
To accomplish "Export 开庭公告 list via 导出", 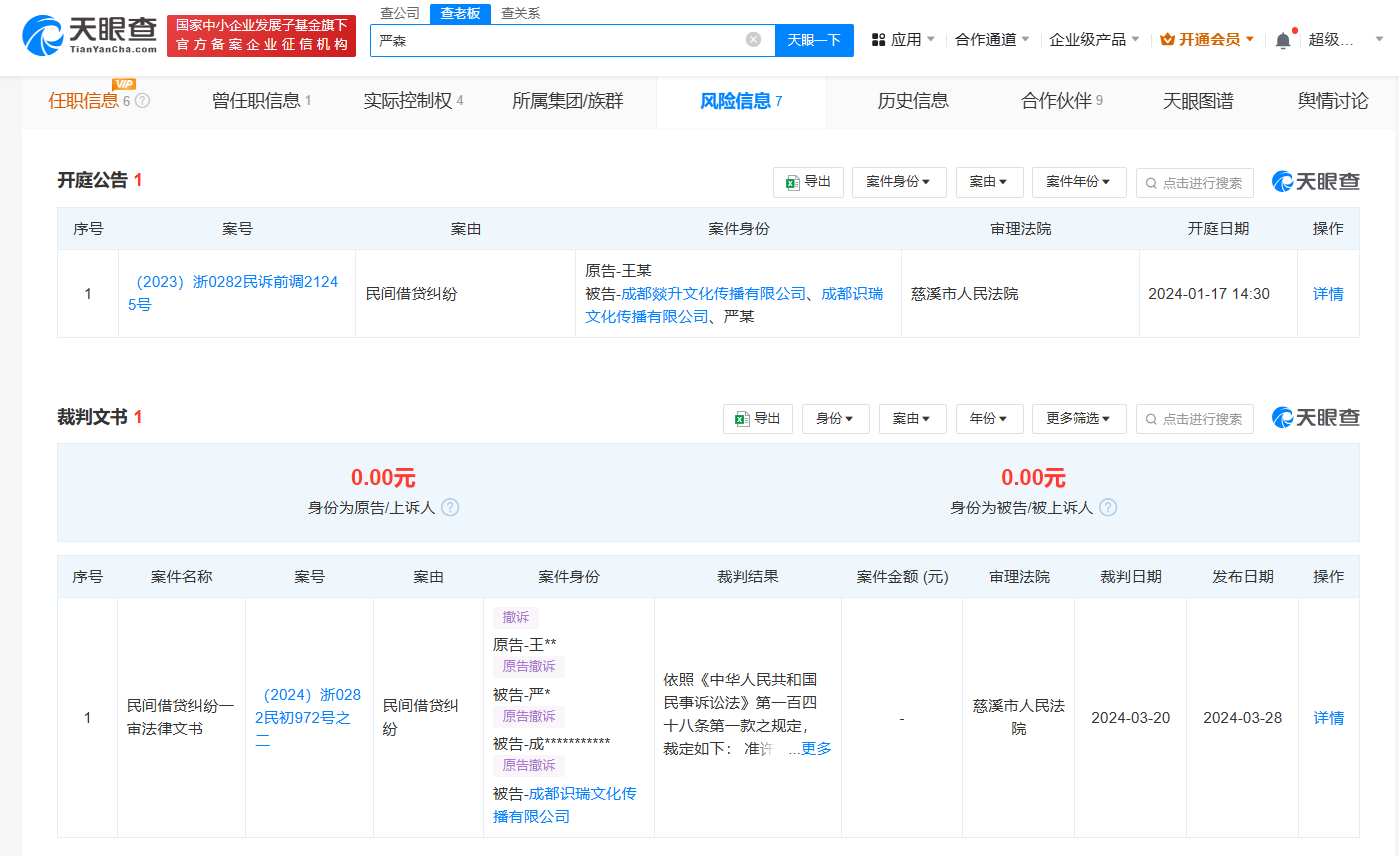I will 808,182.
